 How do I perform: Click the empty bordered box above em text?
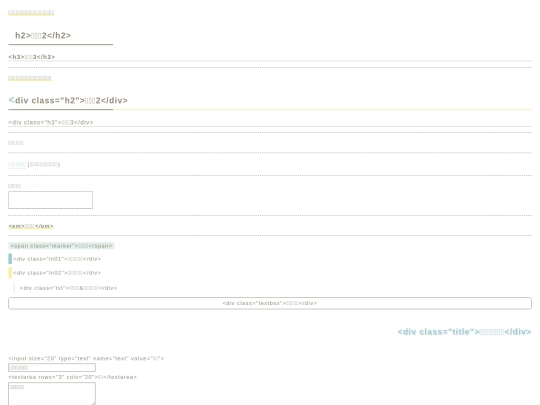(50, 200)
